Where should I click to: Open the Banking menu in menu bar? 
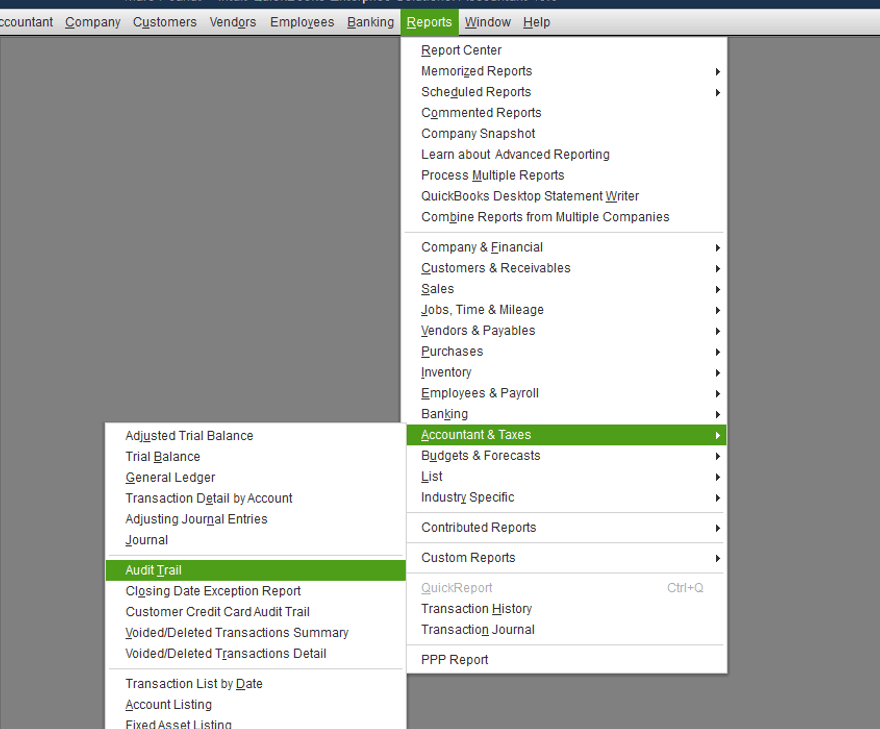[370, 22]
